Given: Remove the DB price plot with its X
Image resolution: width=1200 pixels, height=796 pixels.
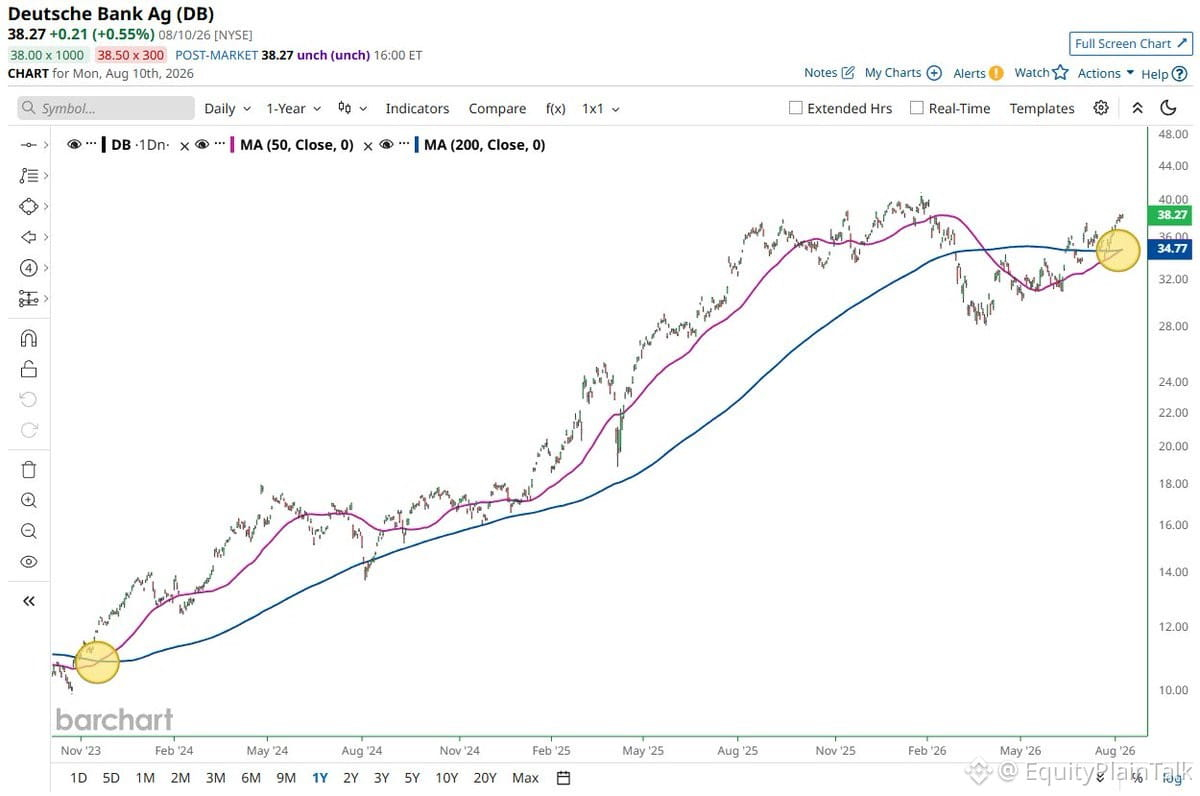Looking at the screenshot, I should (183, 146).
